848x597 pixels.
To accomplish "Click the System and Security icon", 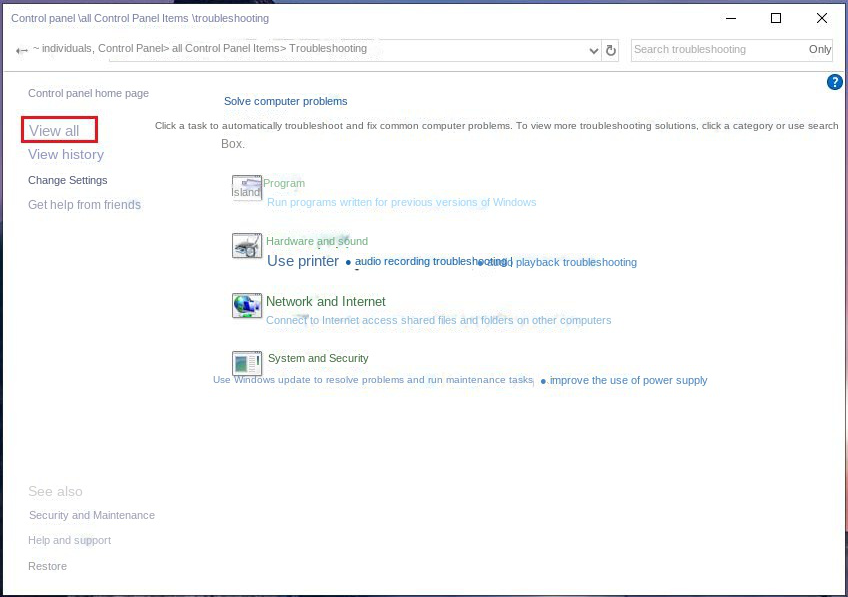I will tap(246, 363).
